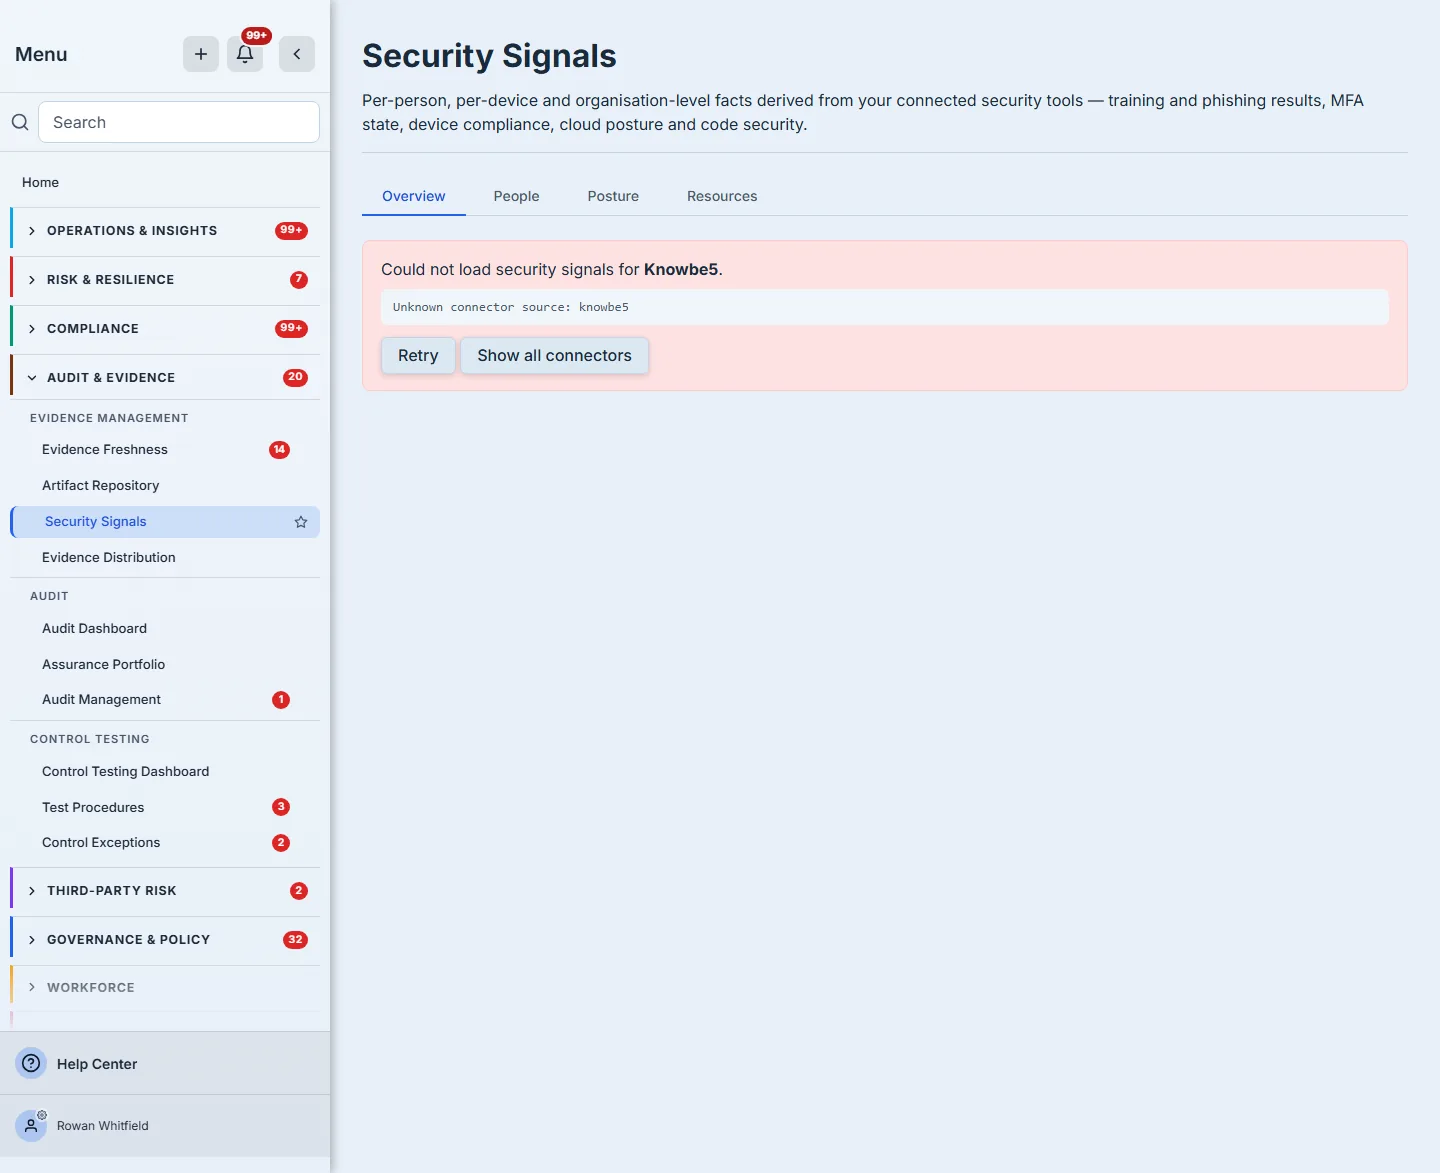
Task: Open the notifications bell
Action: coord(245,54)
